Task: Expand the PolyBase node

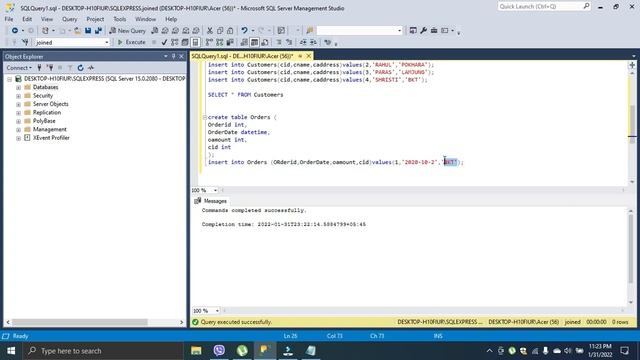Action: [18, 121]
